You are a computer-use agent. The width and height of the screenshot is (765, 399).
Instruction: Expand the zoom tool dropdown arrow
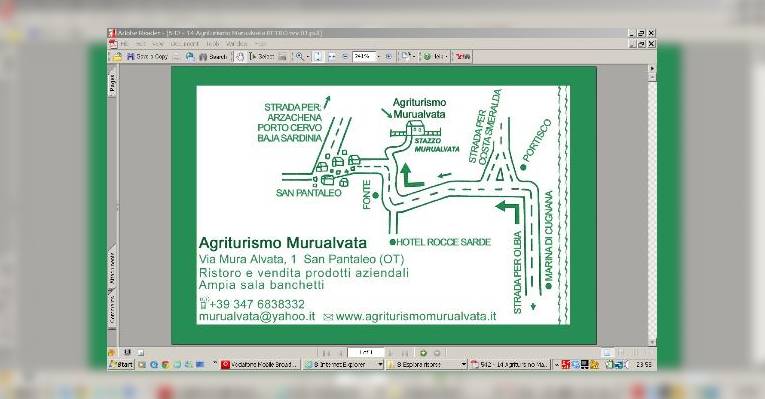tap(308, 57)
